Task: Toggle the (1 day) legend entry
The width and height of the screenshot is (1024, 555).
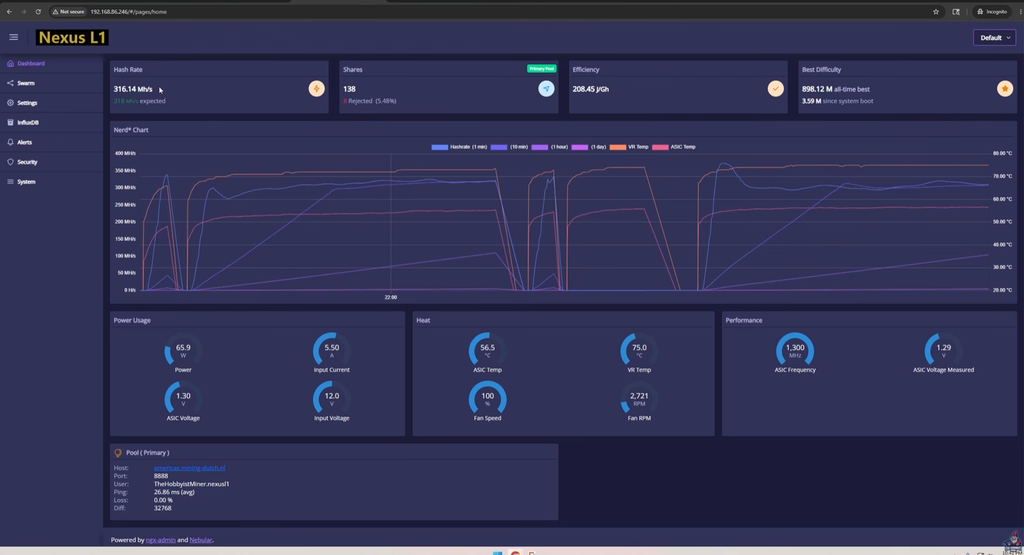Action: (x=588, y=147)
